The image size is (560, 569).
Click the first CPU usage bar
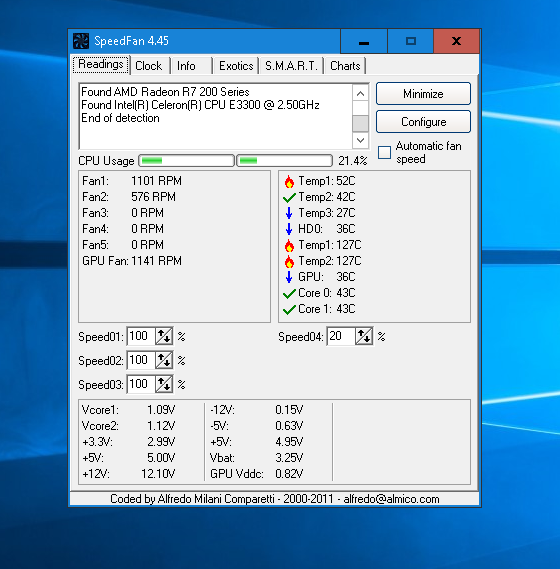pyautogui.click(x=187, y=160)
